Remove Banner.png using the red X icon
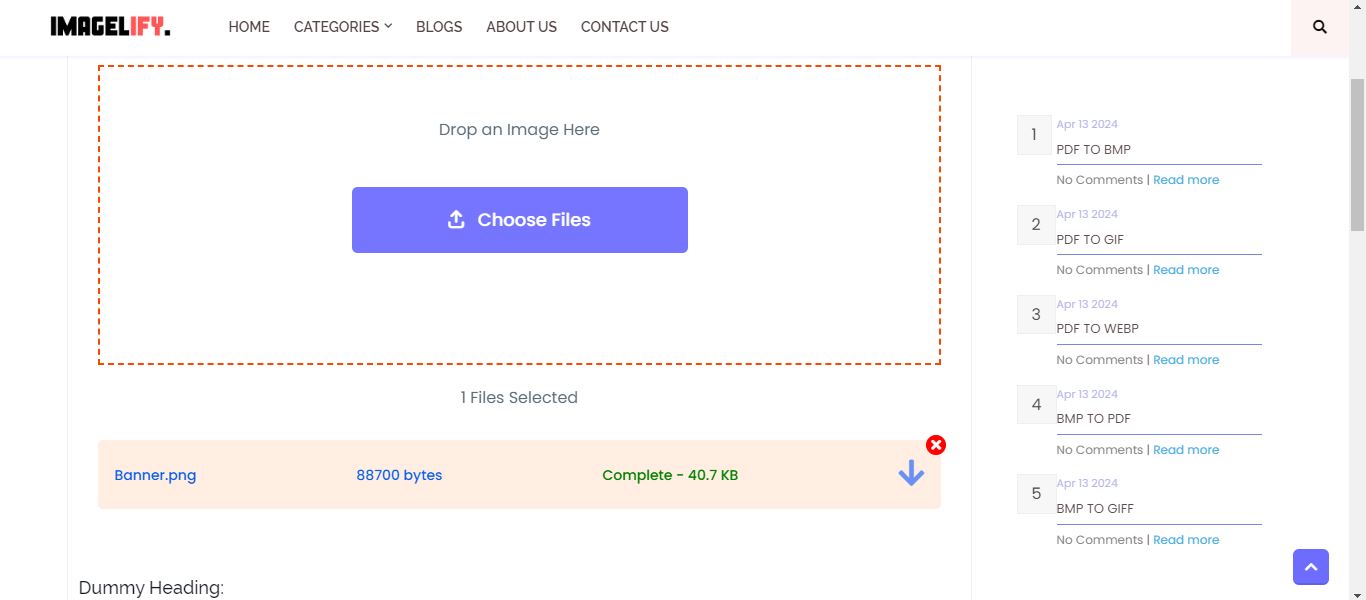 [936, 445]
